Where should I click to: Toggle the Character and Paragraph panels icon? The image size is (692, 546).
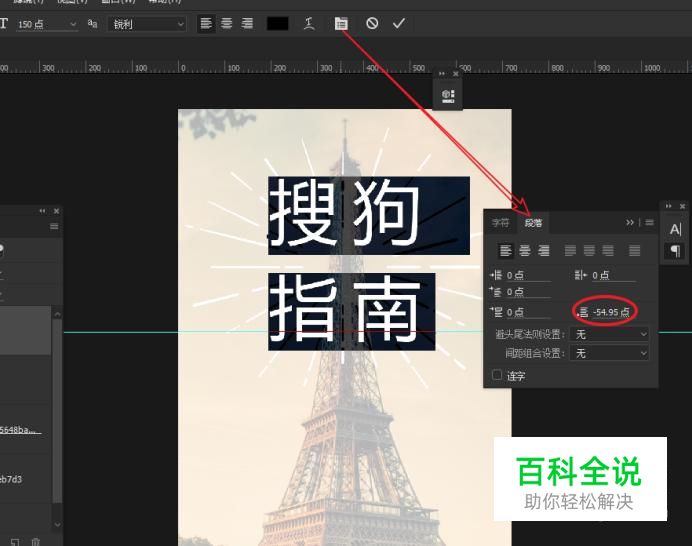pos(341,23)
